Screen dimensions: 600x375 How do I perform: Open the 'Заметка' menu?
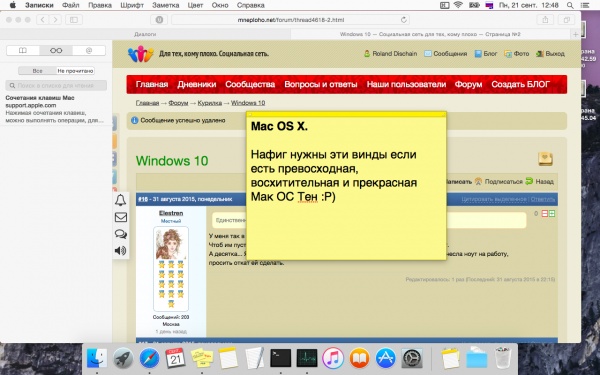pyautogui.click(x=166, y=5)
